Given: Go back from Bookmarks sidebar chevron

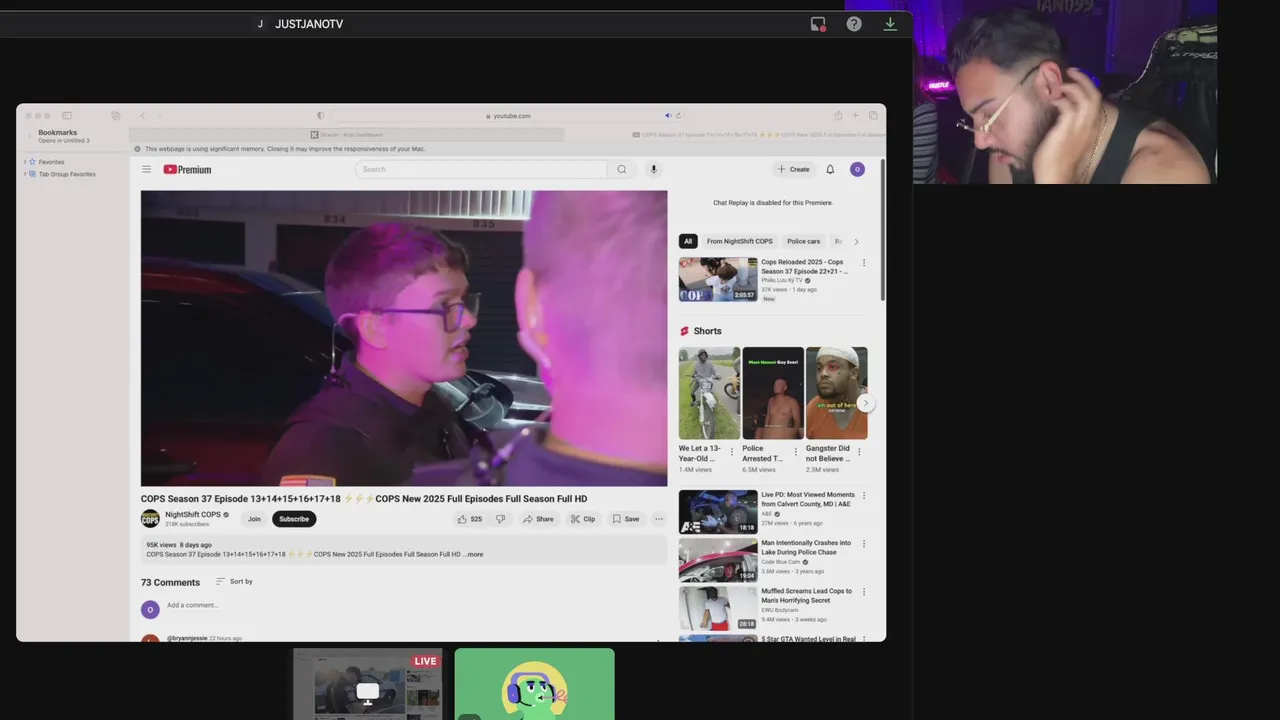Looking at the screenshot, I should tap(30, 136).
